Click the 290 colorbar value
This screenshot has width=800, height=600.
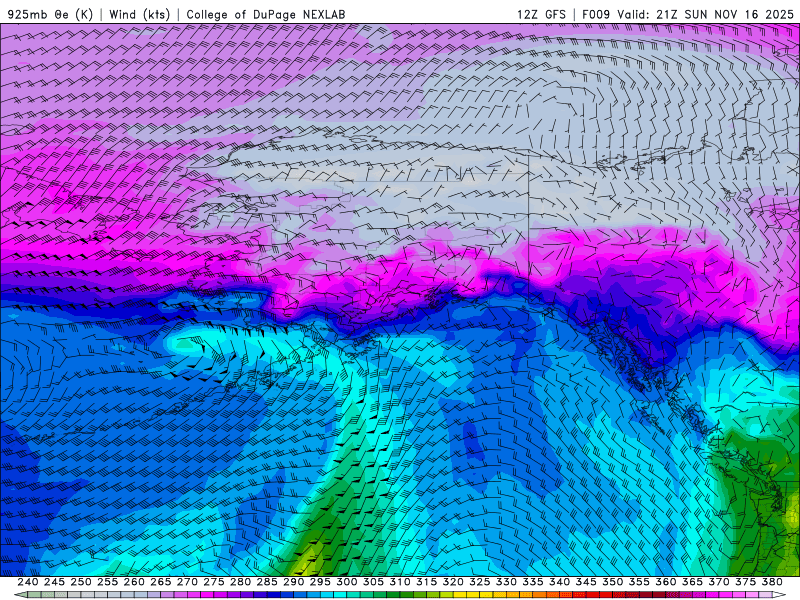coord(293,582)
